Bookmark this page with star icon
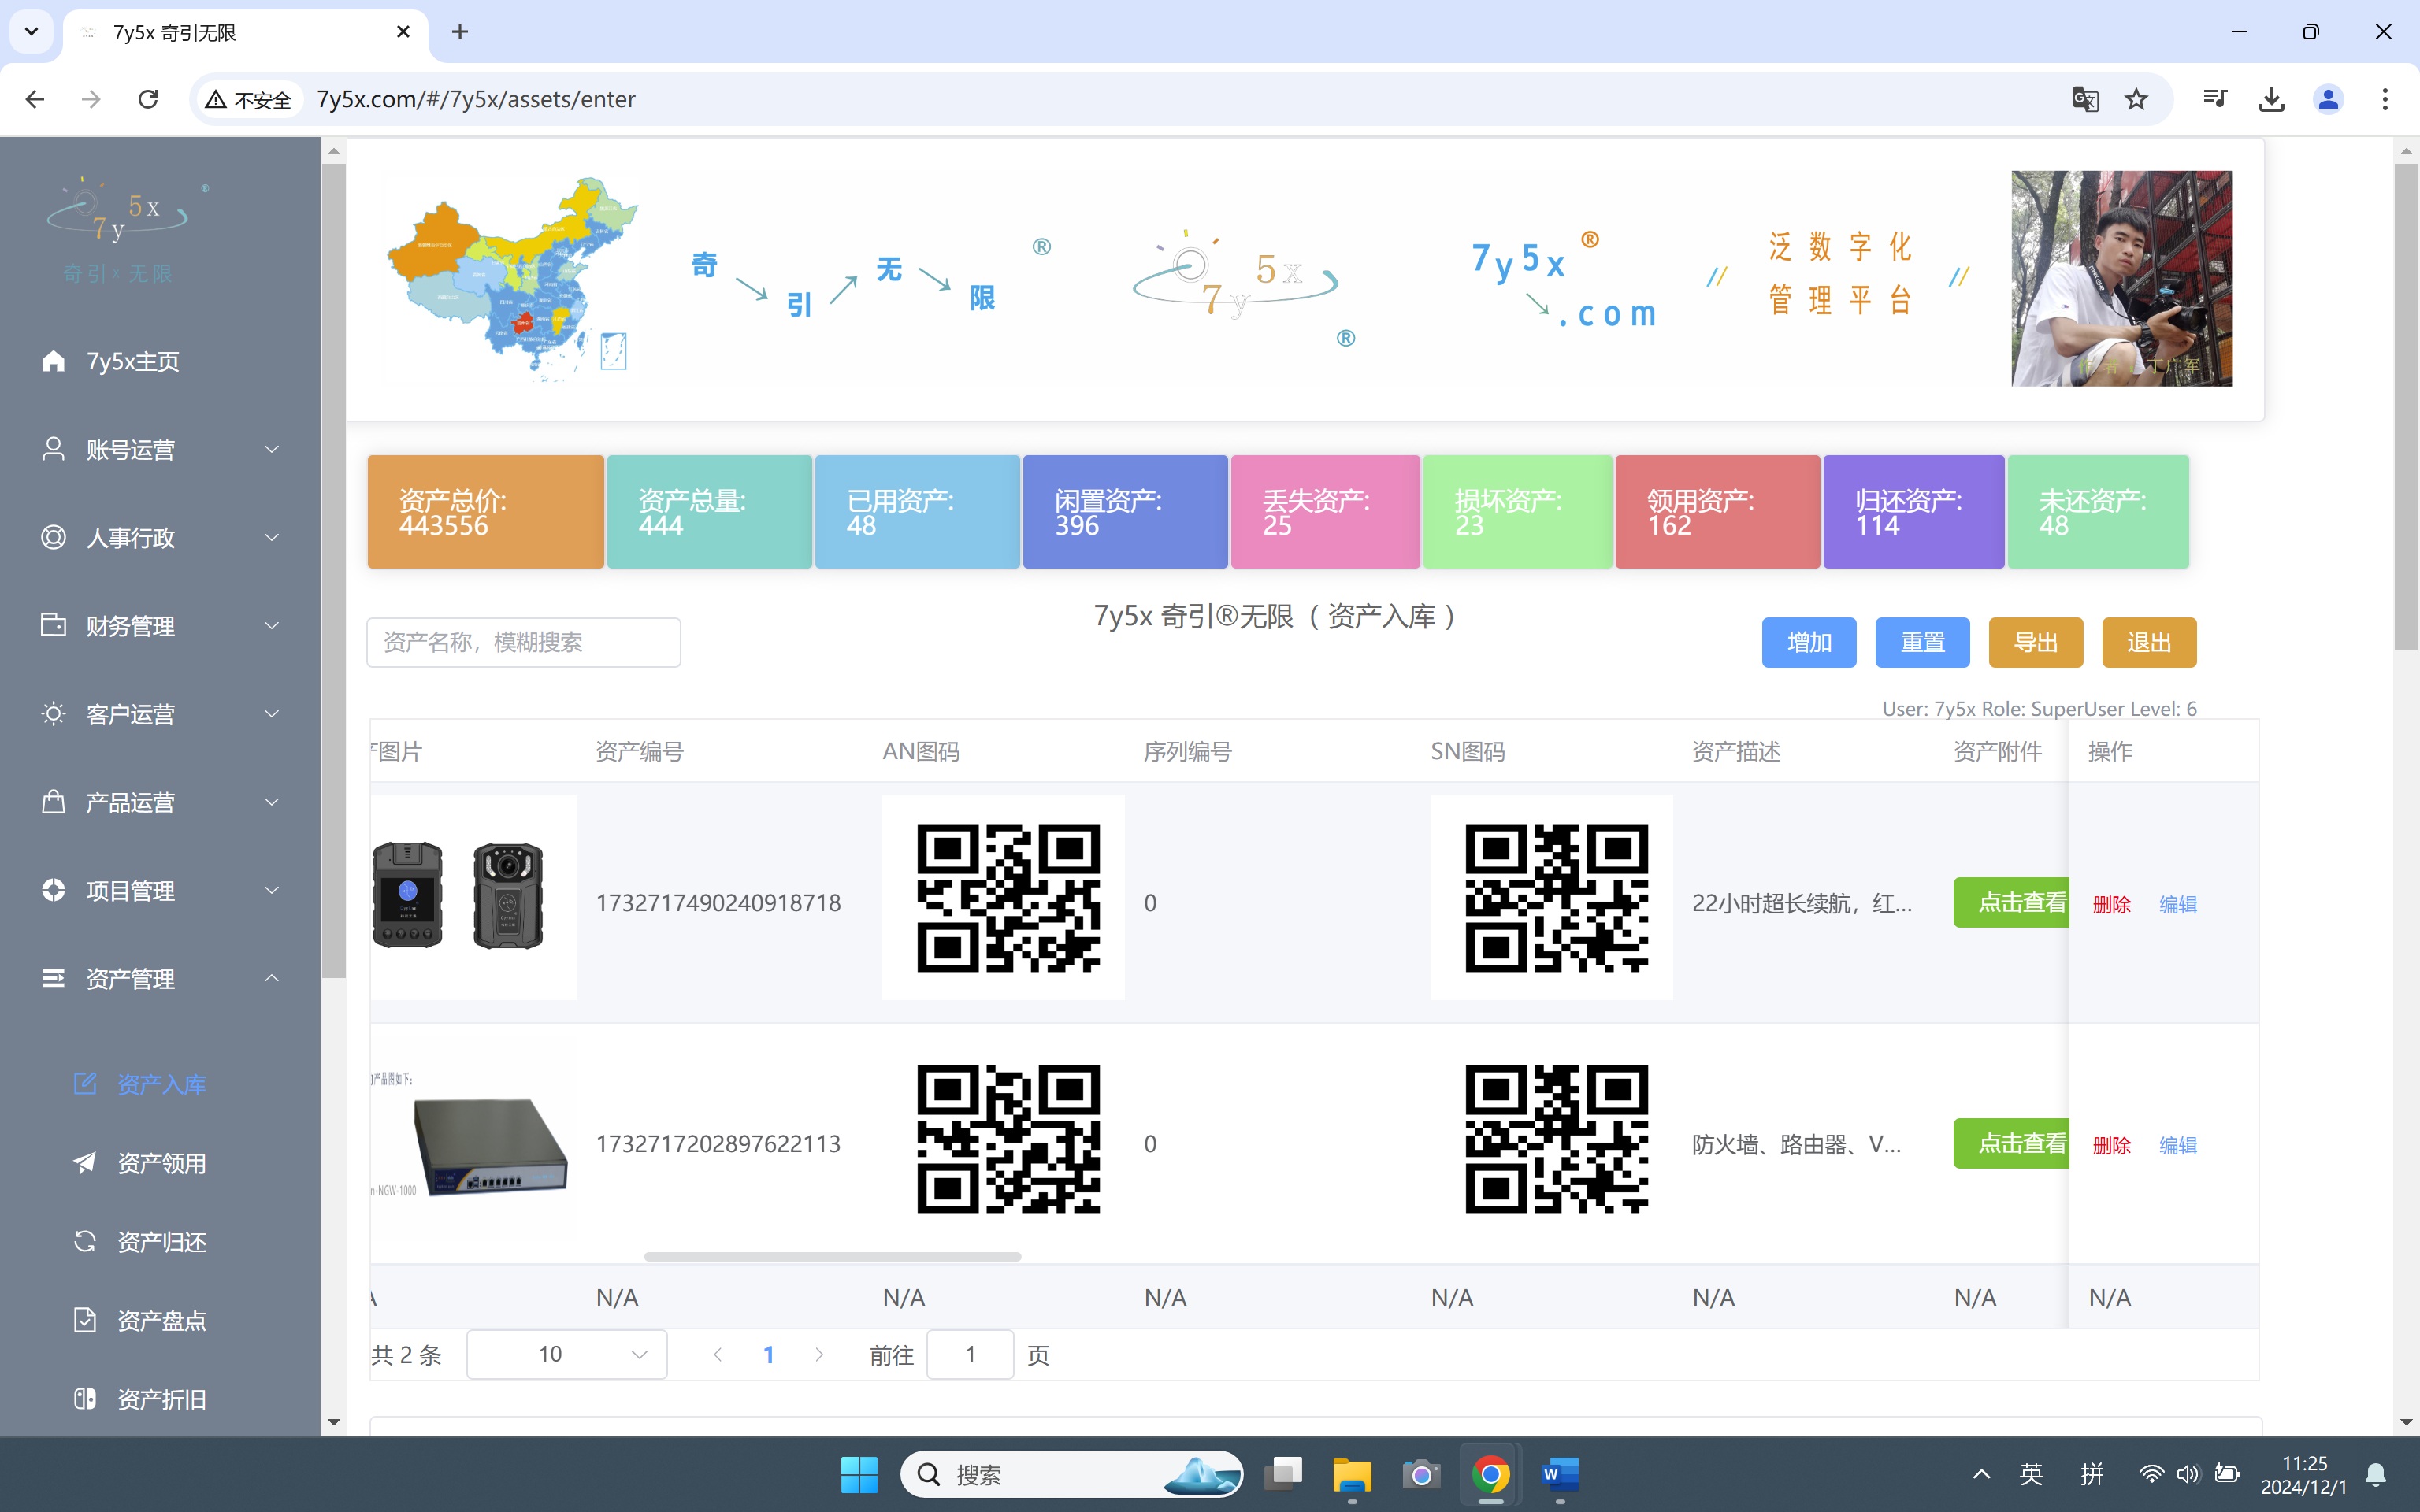2420x1512 pixels. tap(2136, 99)
